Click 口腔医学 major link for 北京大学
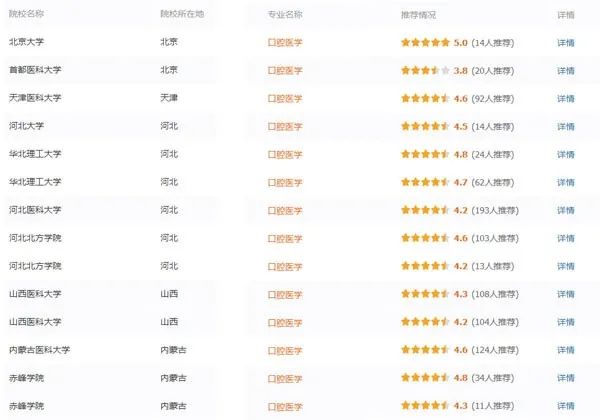600x420 pixels. click(x=285, y=42)
